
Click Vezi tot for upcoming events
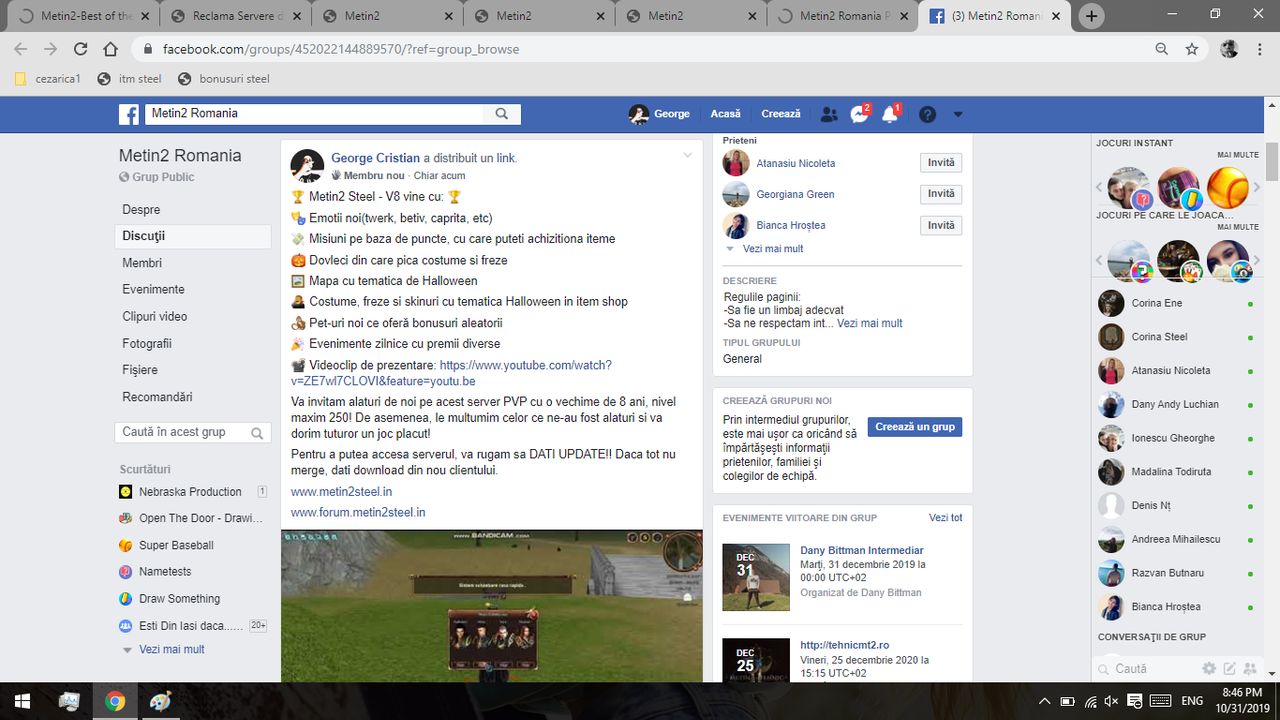click(x=945, y=518)
